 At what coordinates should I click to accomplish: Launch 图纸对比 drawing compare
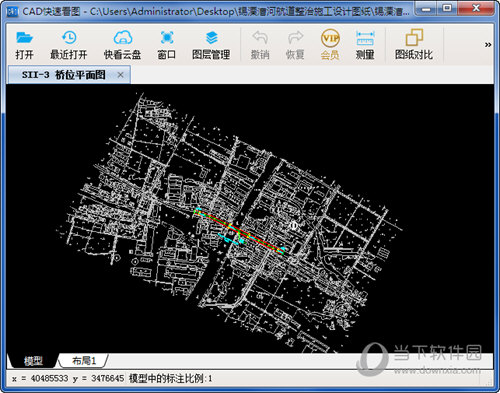(x=414, y=45)
